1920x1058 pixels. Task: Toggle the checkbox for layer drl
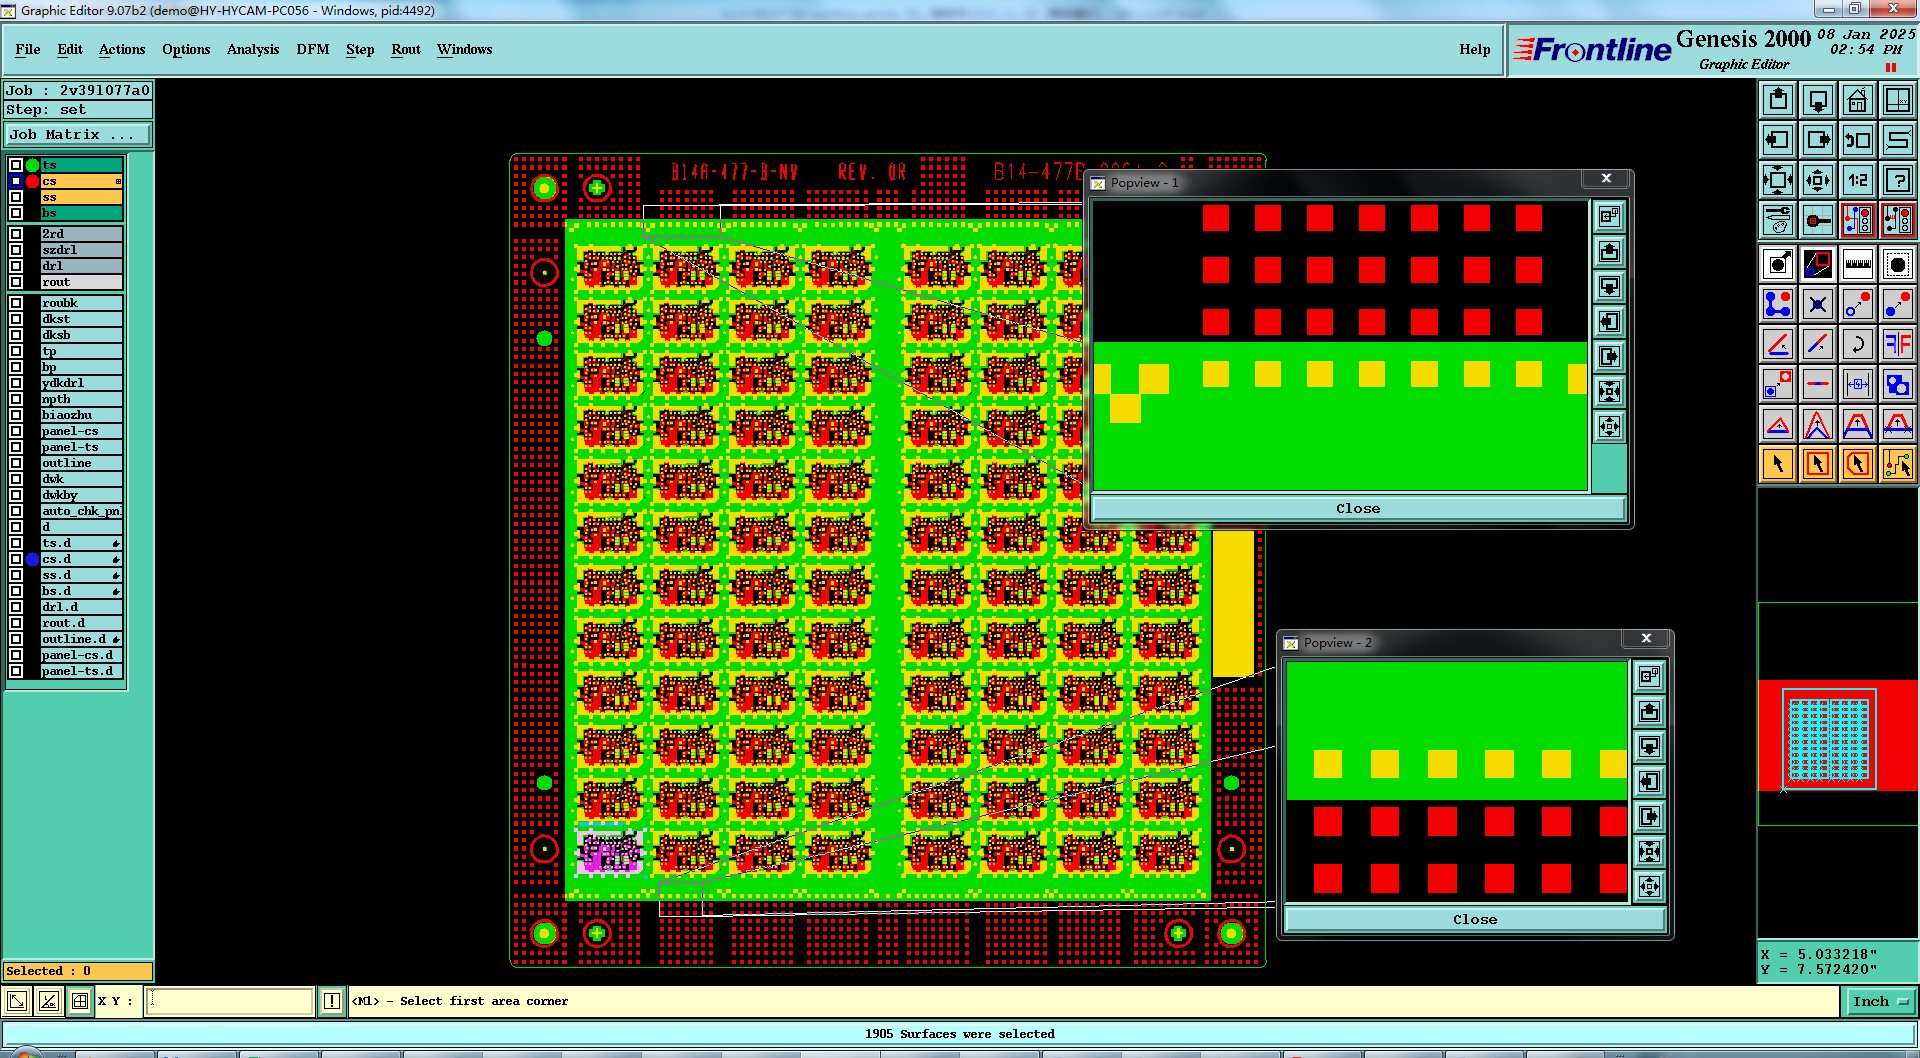point(16,266)
